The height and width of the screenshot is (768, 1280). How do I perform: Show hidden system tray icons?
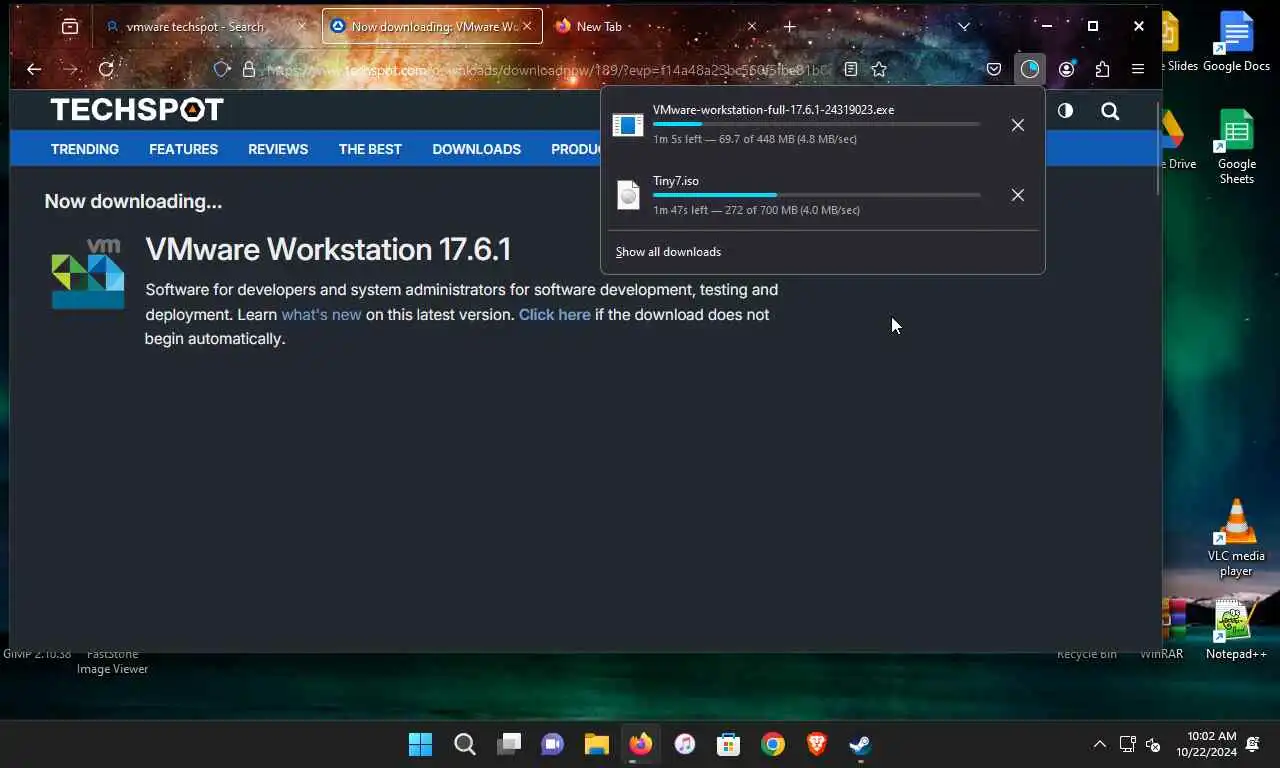click(x=1100, y=744)
